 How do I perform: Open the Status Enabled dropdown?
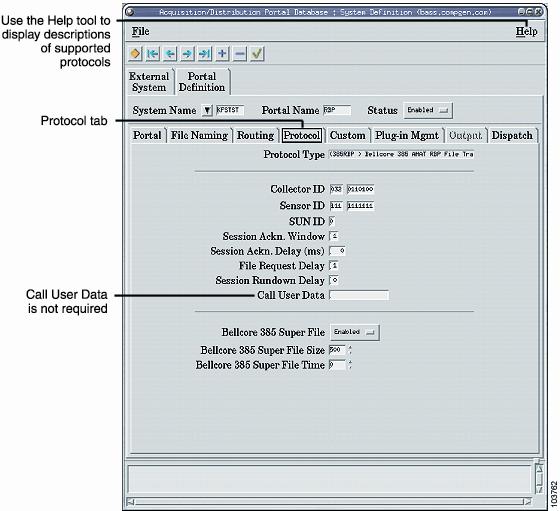coord(428,110)
